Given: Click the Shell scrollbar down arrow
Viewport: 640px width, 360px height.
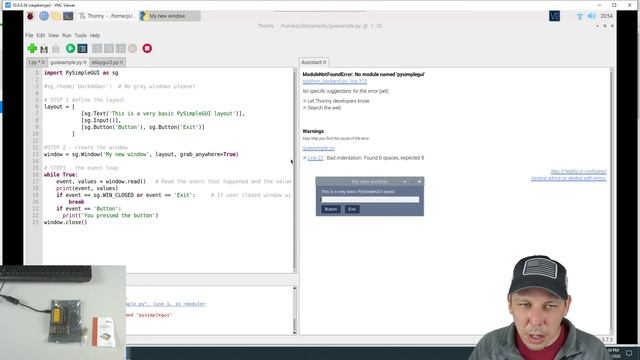Looking at the screenshot, I should 294,332.
